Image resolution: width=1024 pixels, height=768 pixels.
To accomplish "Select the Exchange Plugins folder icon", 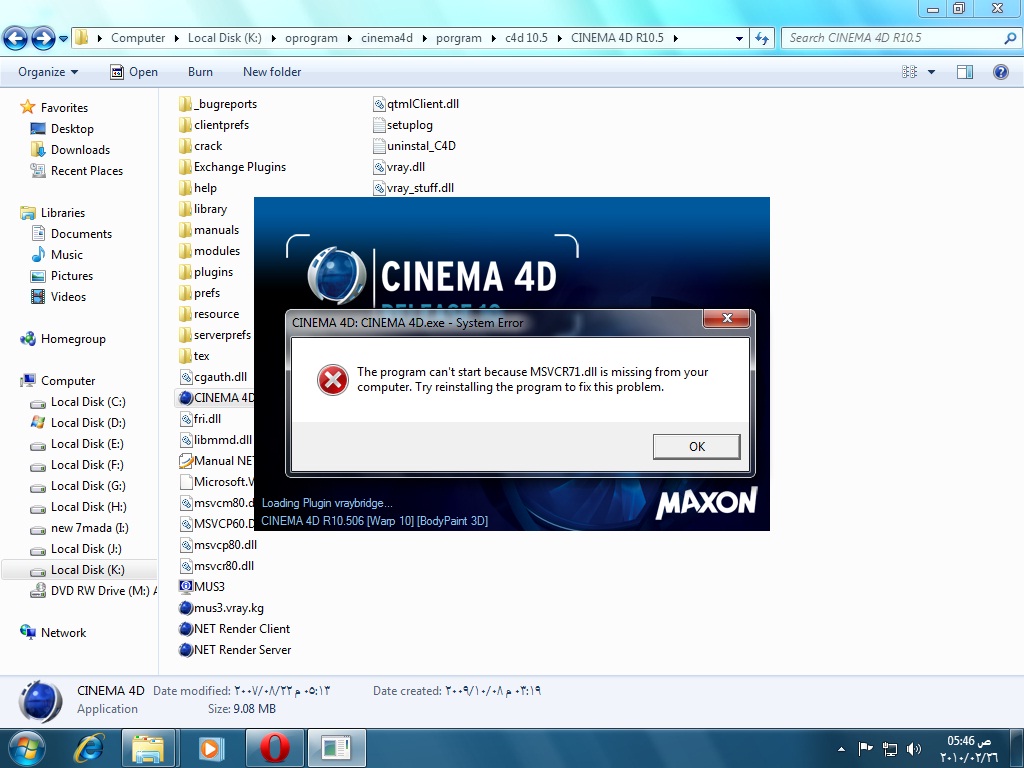I will click(x=185, y=167).
